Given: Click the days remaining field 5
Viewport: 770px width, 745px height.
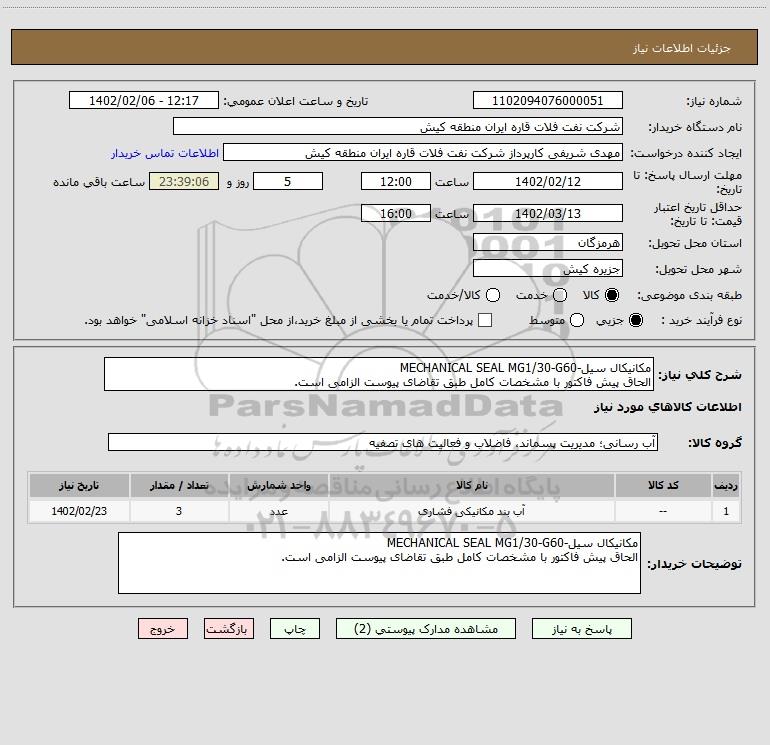Looking at the screenshot, I should 288,181.
